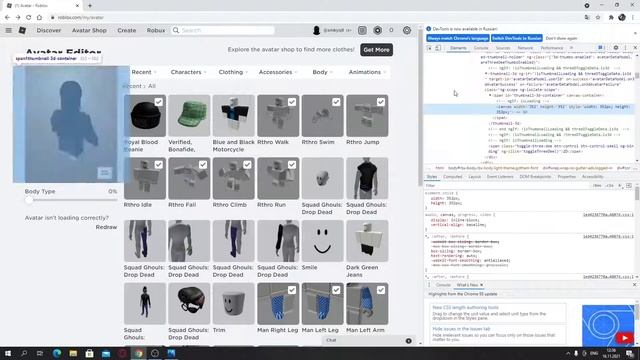640x360 pixels.
Task: Open DevTools settings gear
Action: click(x=616, y=48)
